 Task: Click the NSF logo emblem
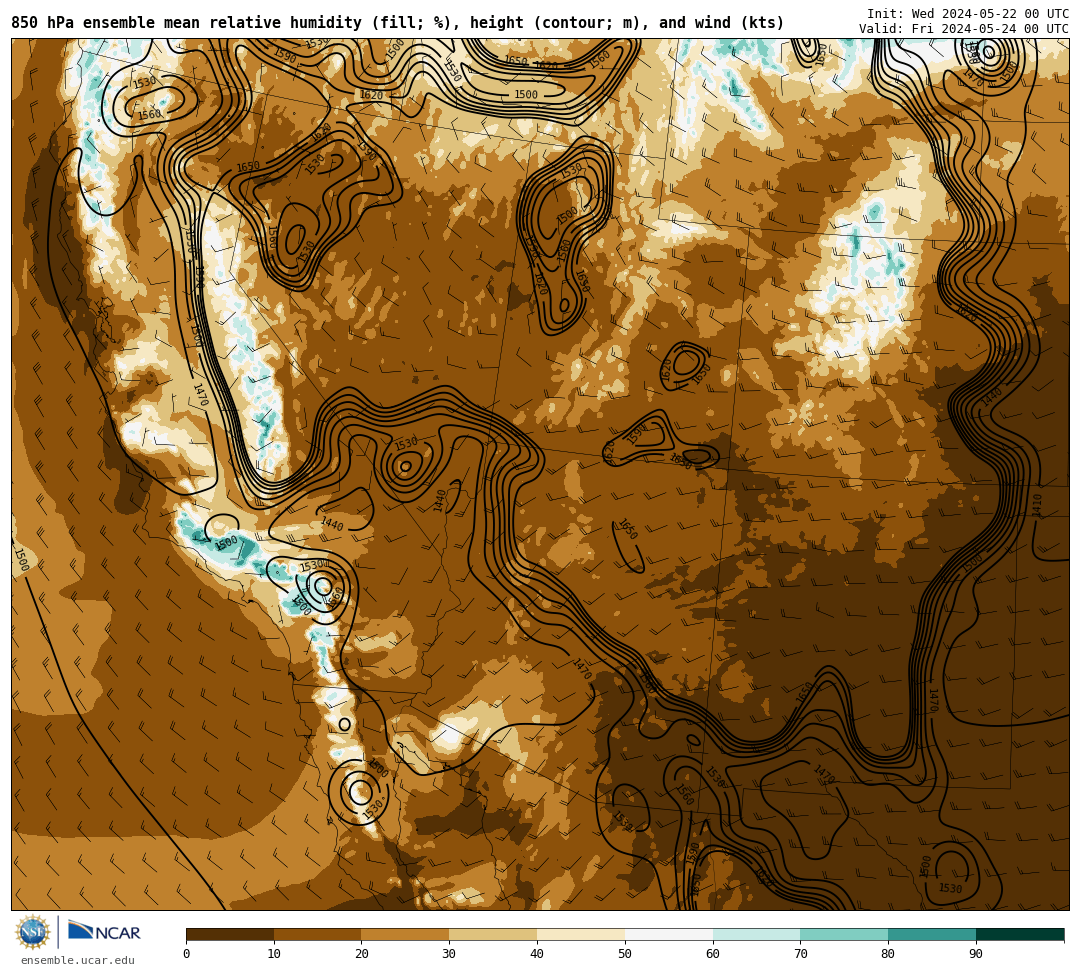[x=33, y=932]
